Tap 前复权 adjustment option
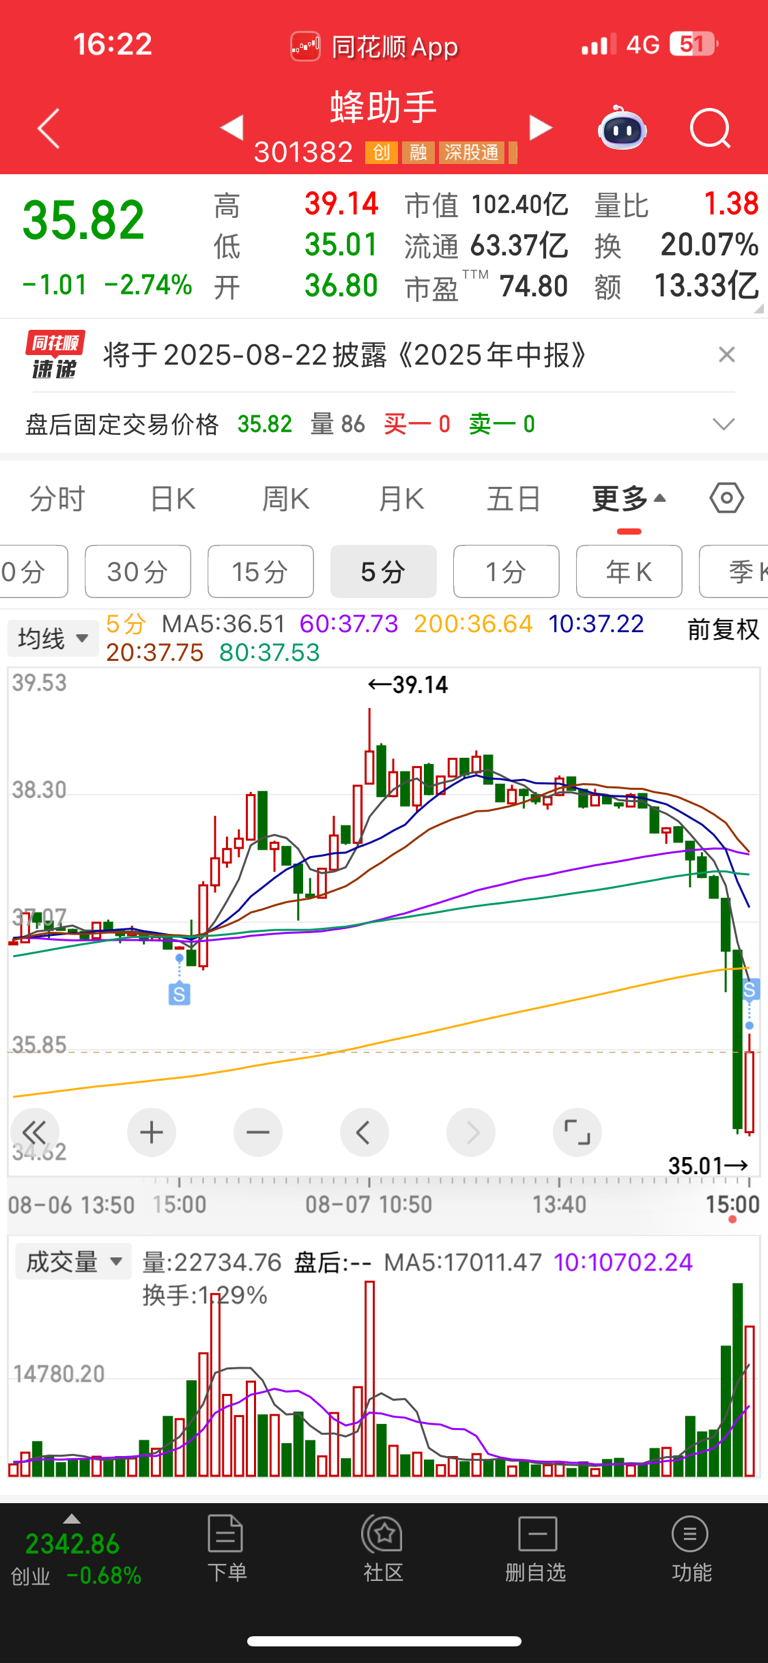The image size is (768, 1663). (x=723, y=629)
